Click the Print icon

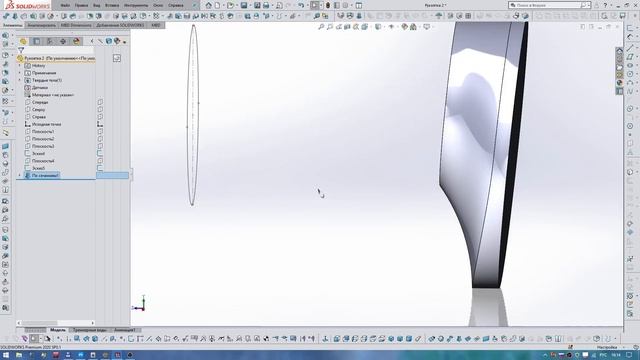tap(266, 5)
